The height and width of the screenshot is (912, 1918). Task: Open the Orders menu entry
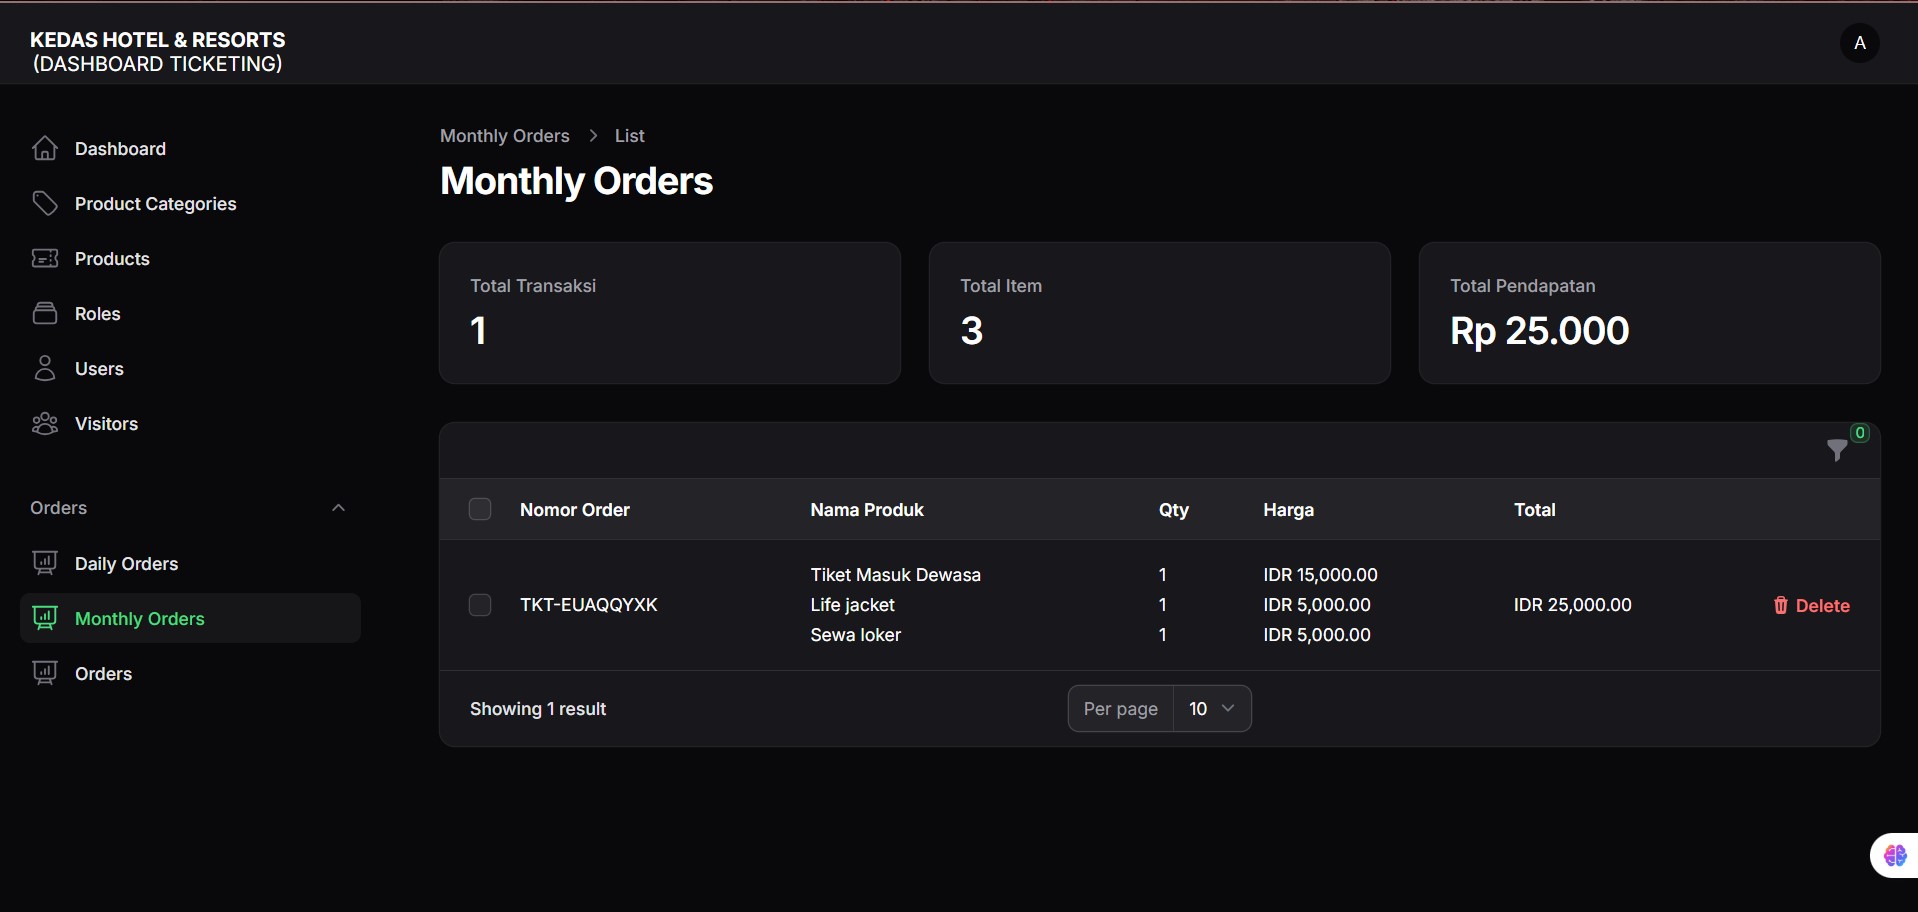[x=104, y=673]
